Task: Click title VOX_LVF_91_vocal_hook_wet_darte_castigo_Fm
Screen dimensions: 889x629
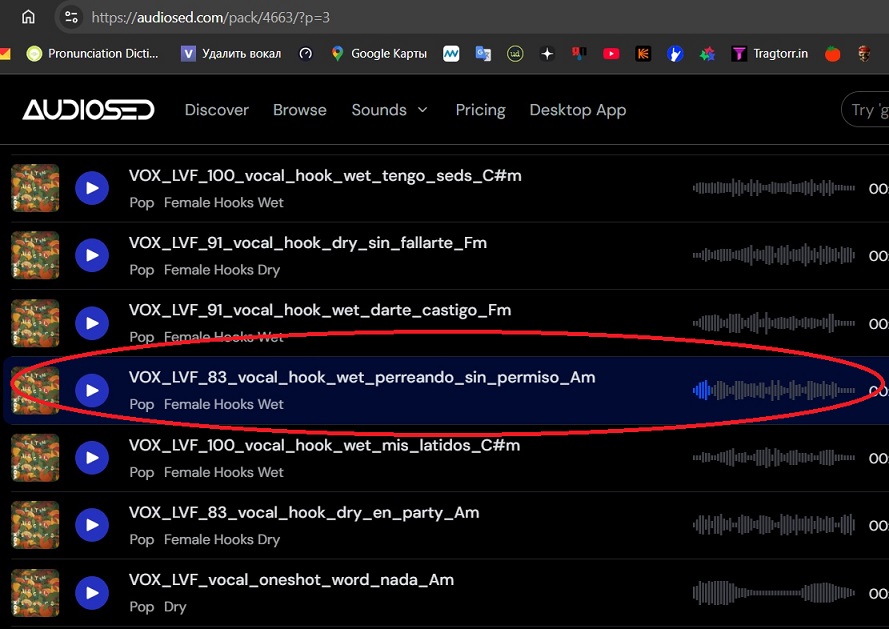Action: point(320,311)
